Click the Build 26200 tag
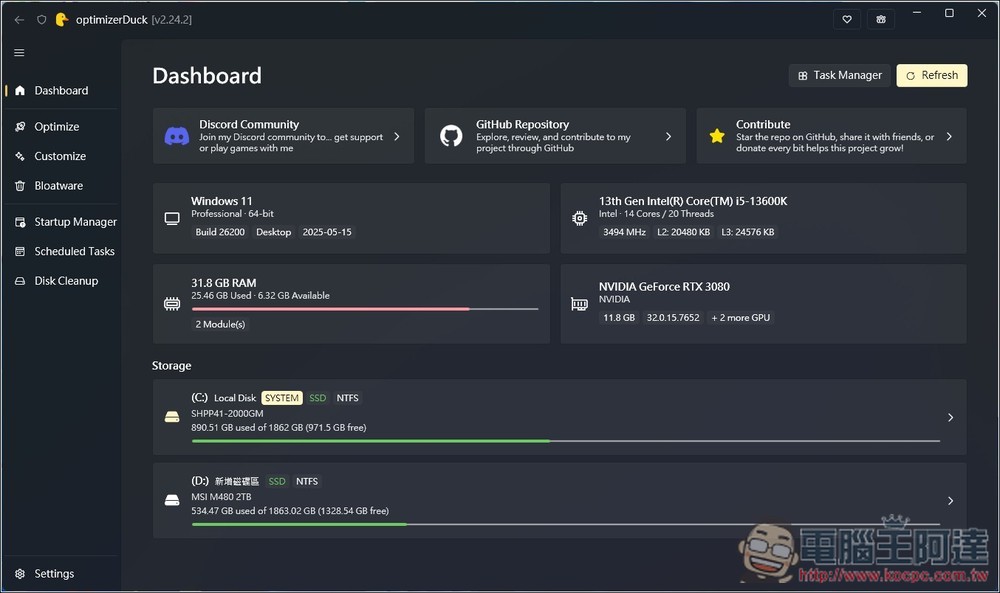This screenshot has height=593, width=1000. click(x=220, y=232)
